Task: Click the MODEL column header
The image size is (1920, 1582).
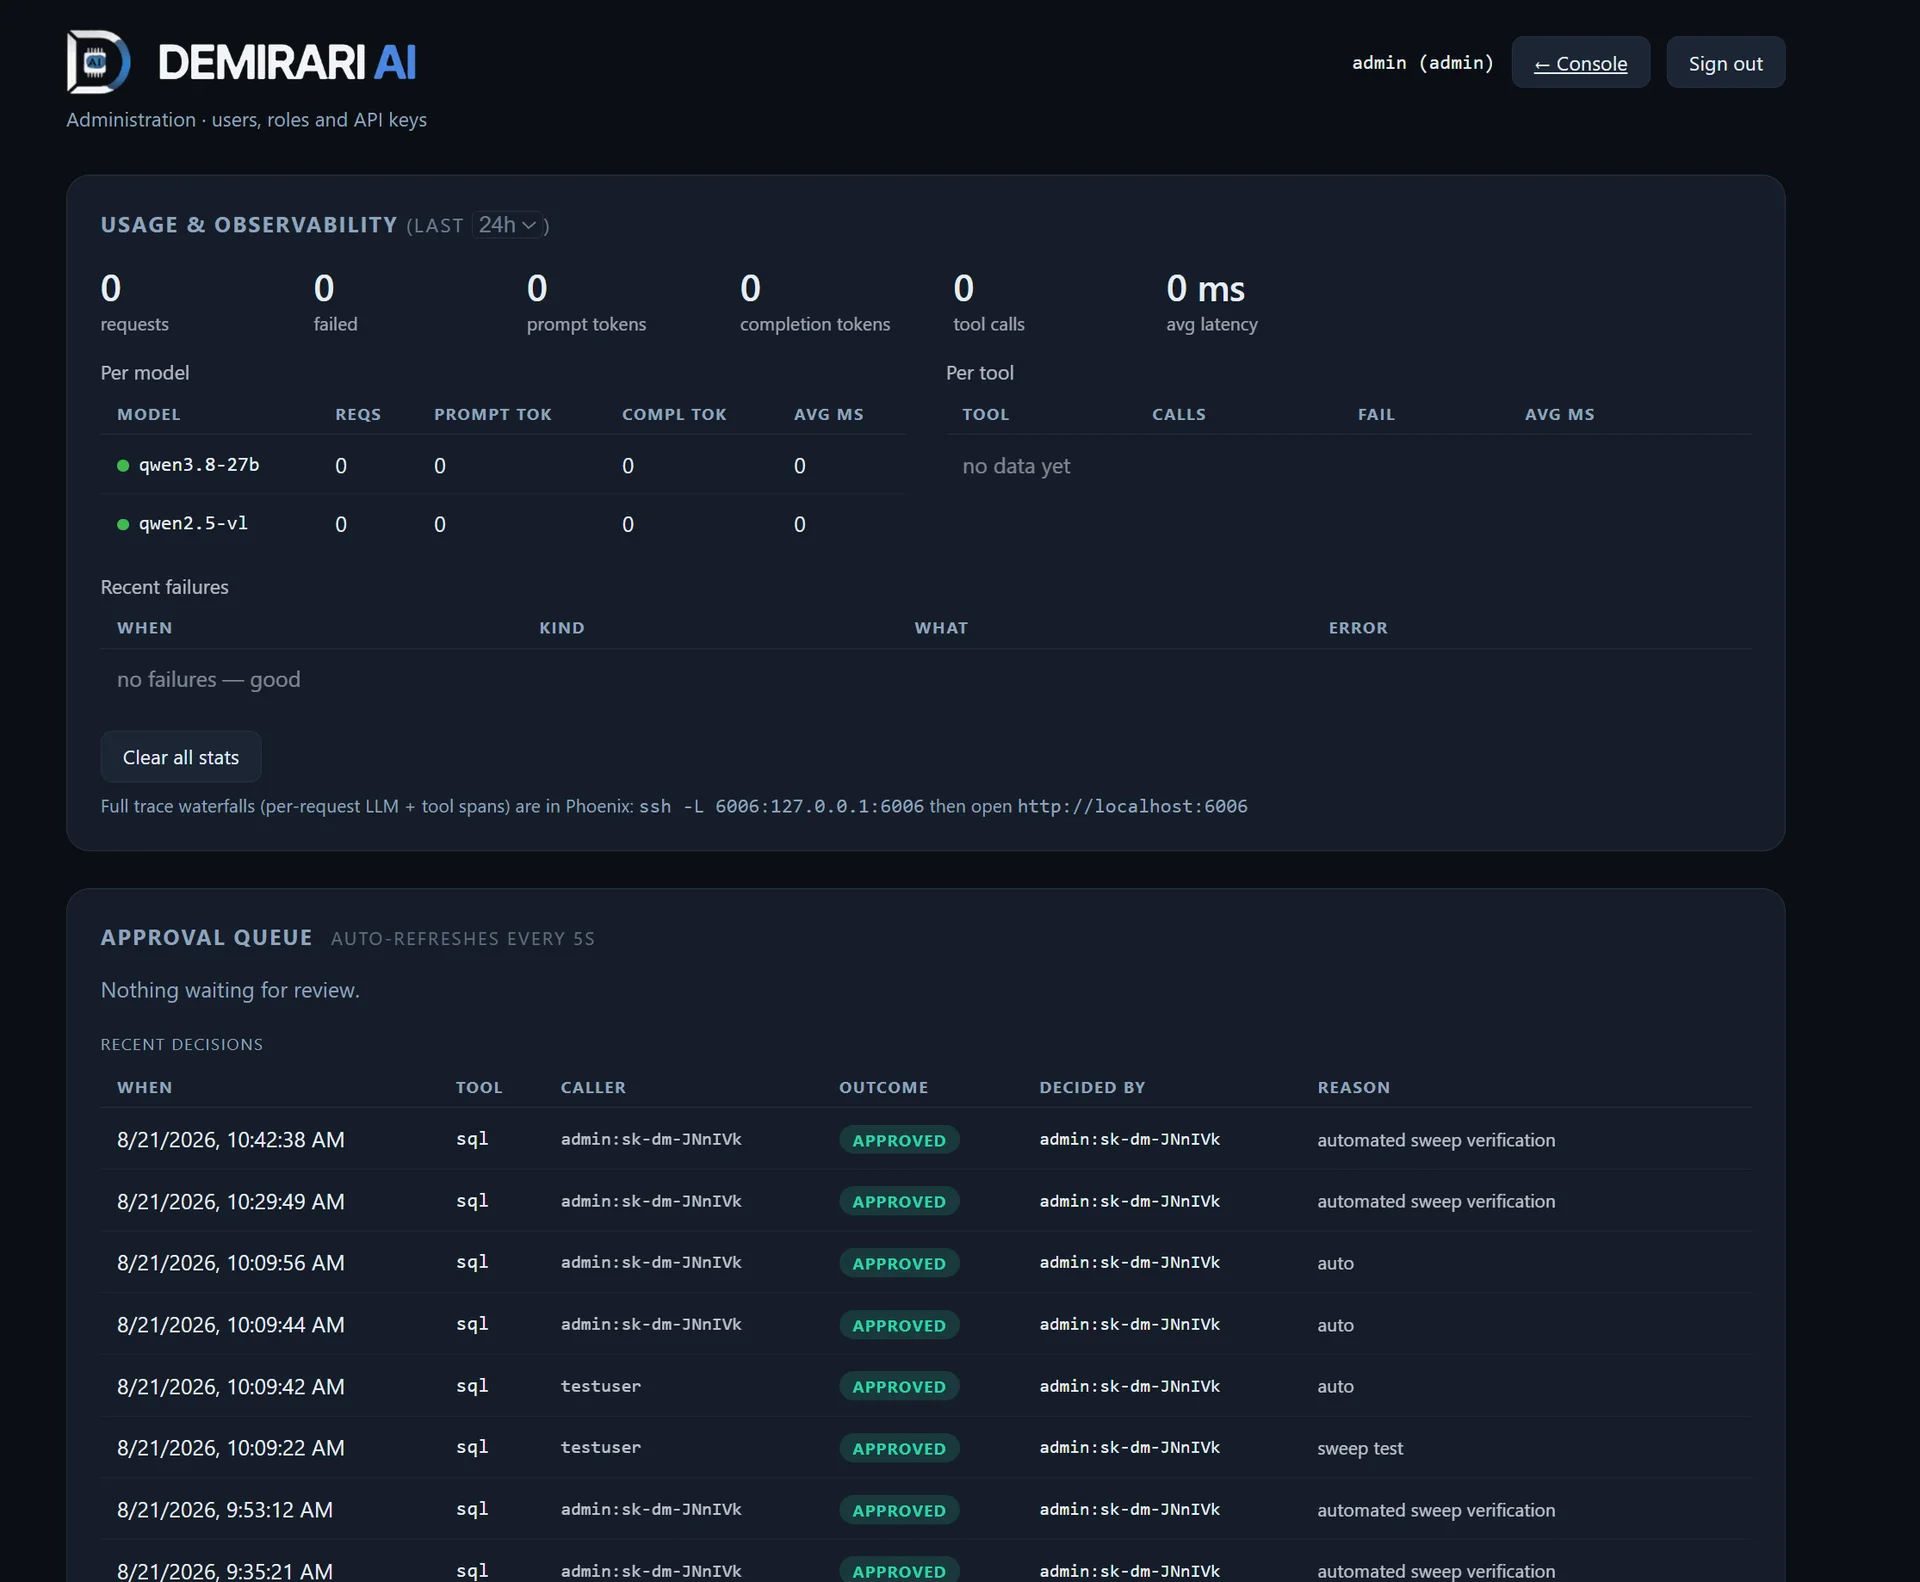Action: click(x=149, y=414)
